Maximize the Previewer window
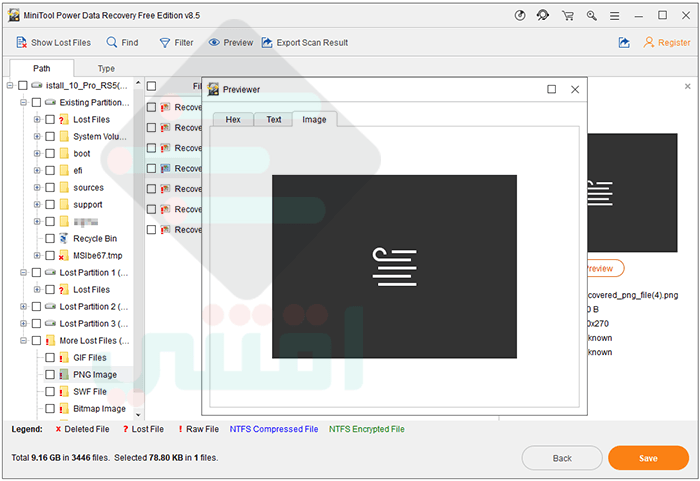The width and height of the screenshot is (700, 481). click(x=551, y=89)
